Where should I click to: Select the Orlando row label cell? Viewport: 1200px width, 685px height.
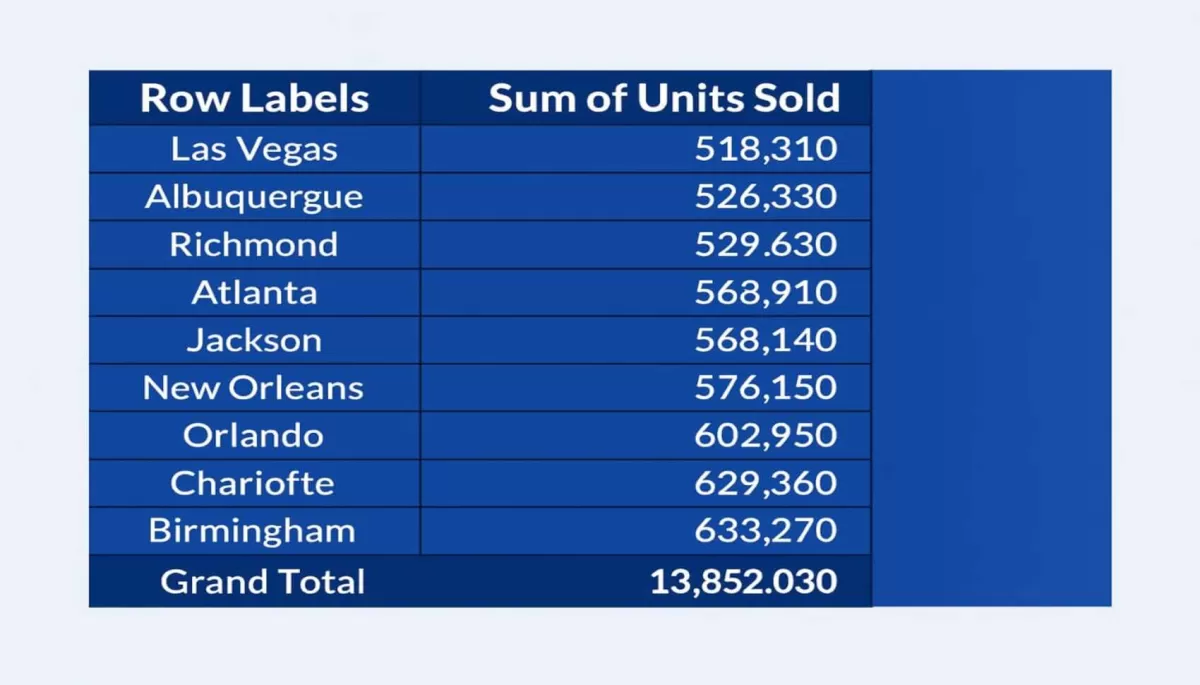254,435
